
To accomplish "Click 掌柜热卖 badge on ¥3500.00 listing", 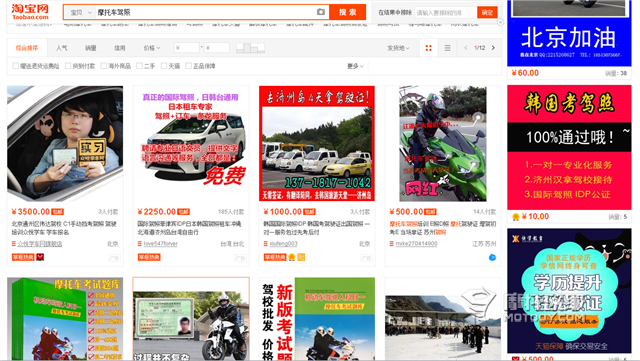I will point(23,257).
